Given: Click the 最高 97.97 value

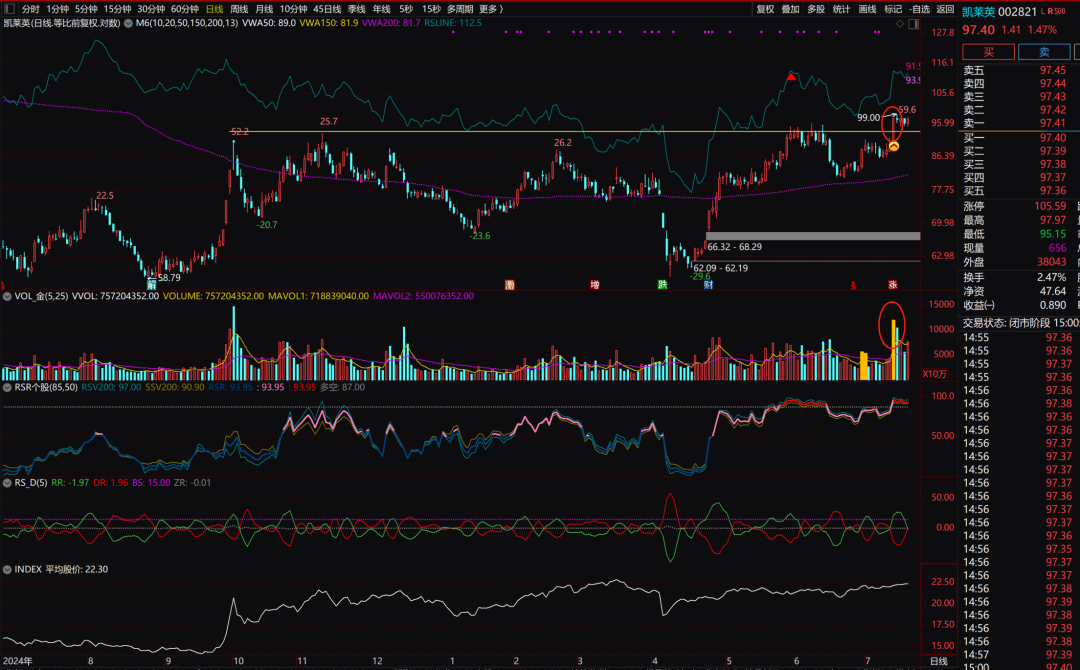Looking at the screenshot, I should [x=1053, y=220].
